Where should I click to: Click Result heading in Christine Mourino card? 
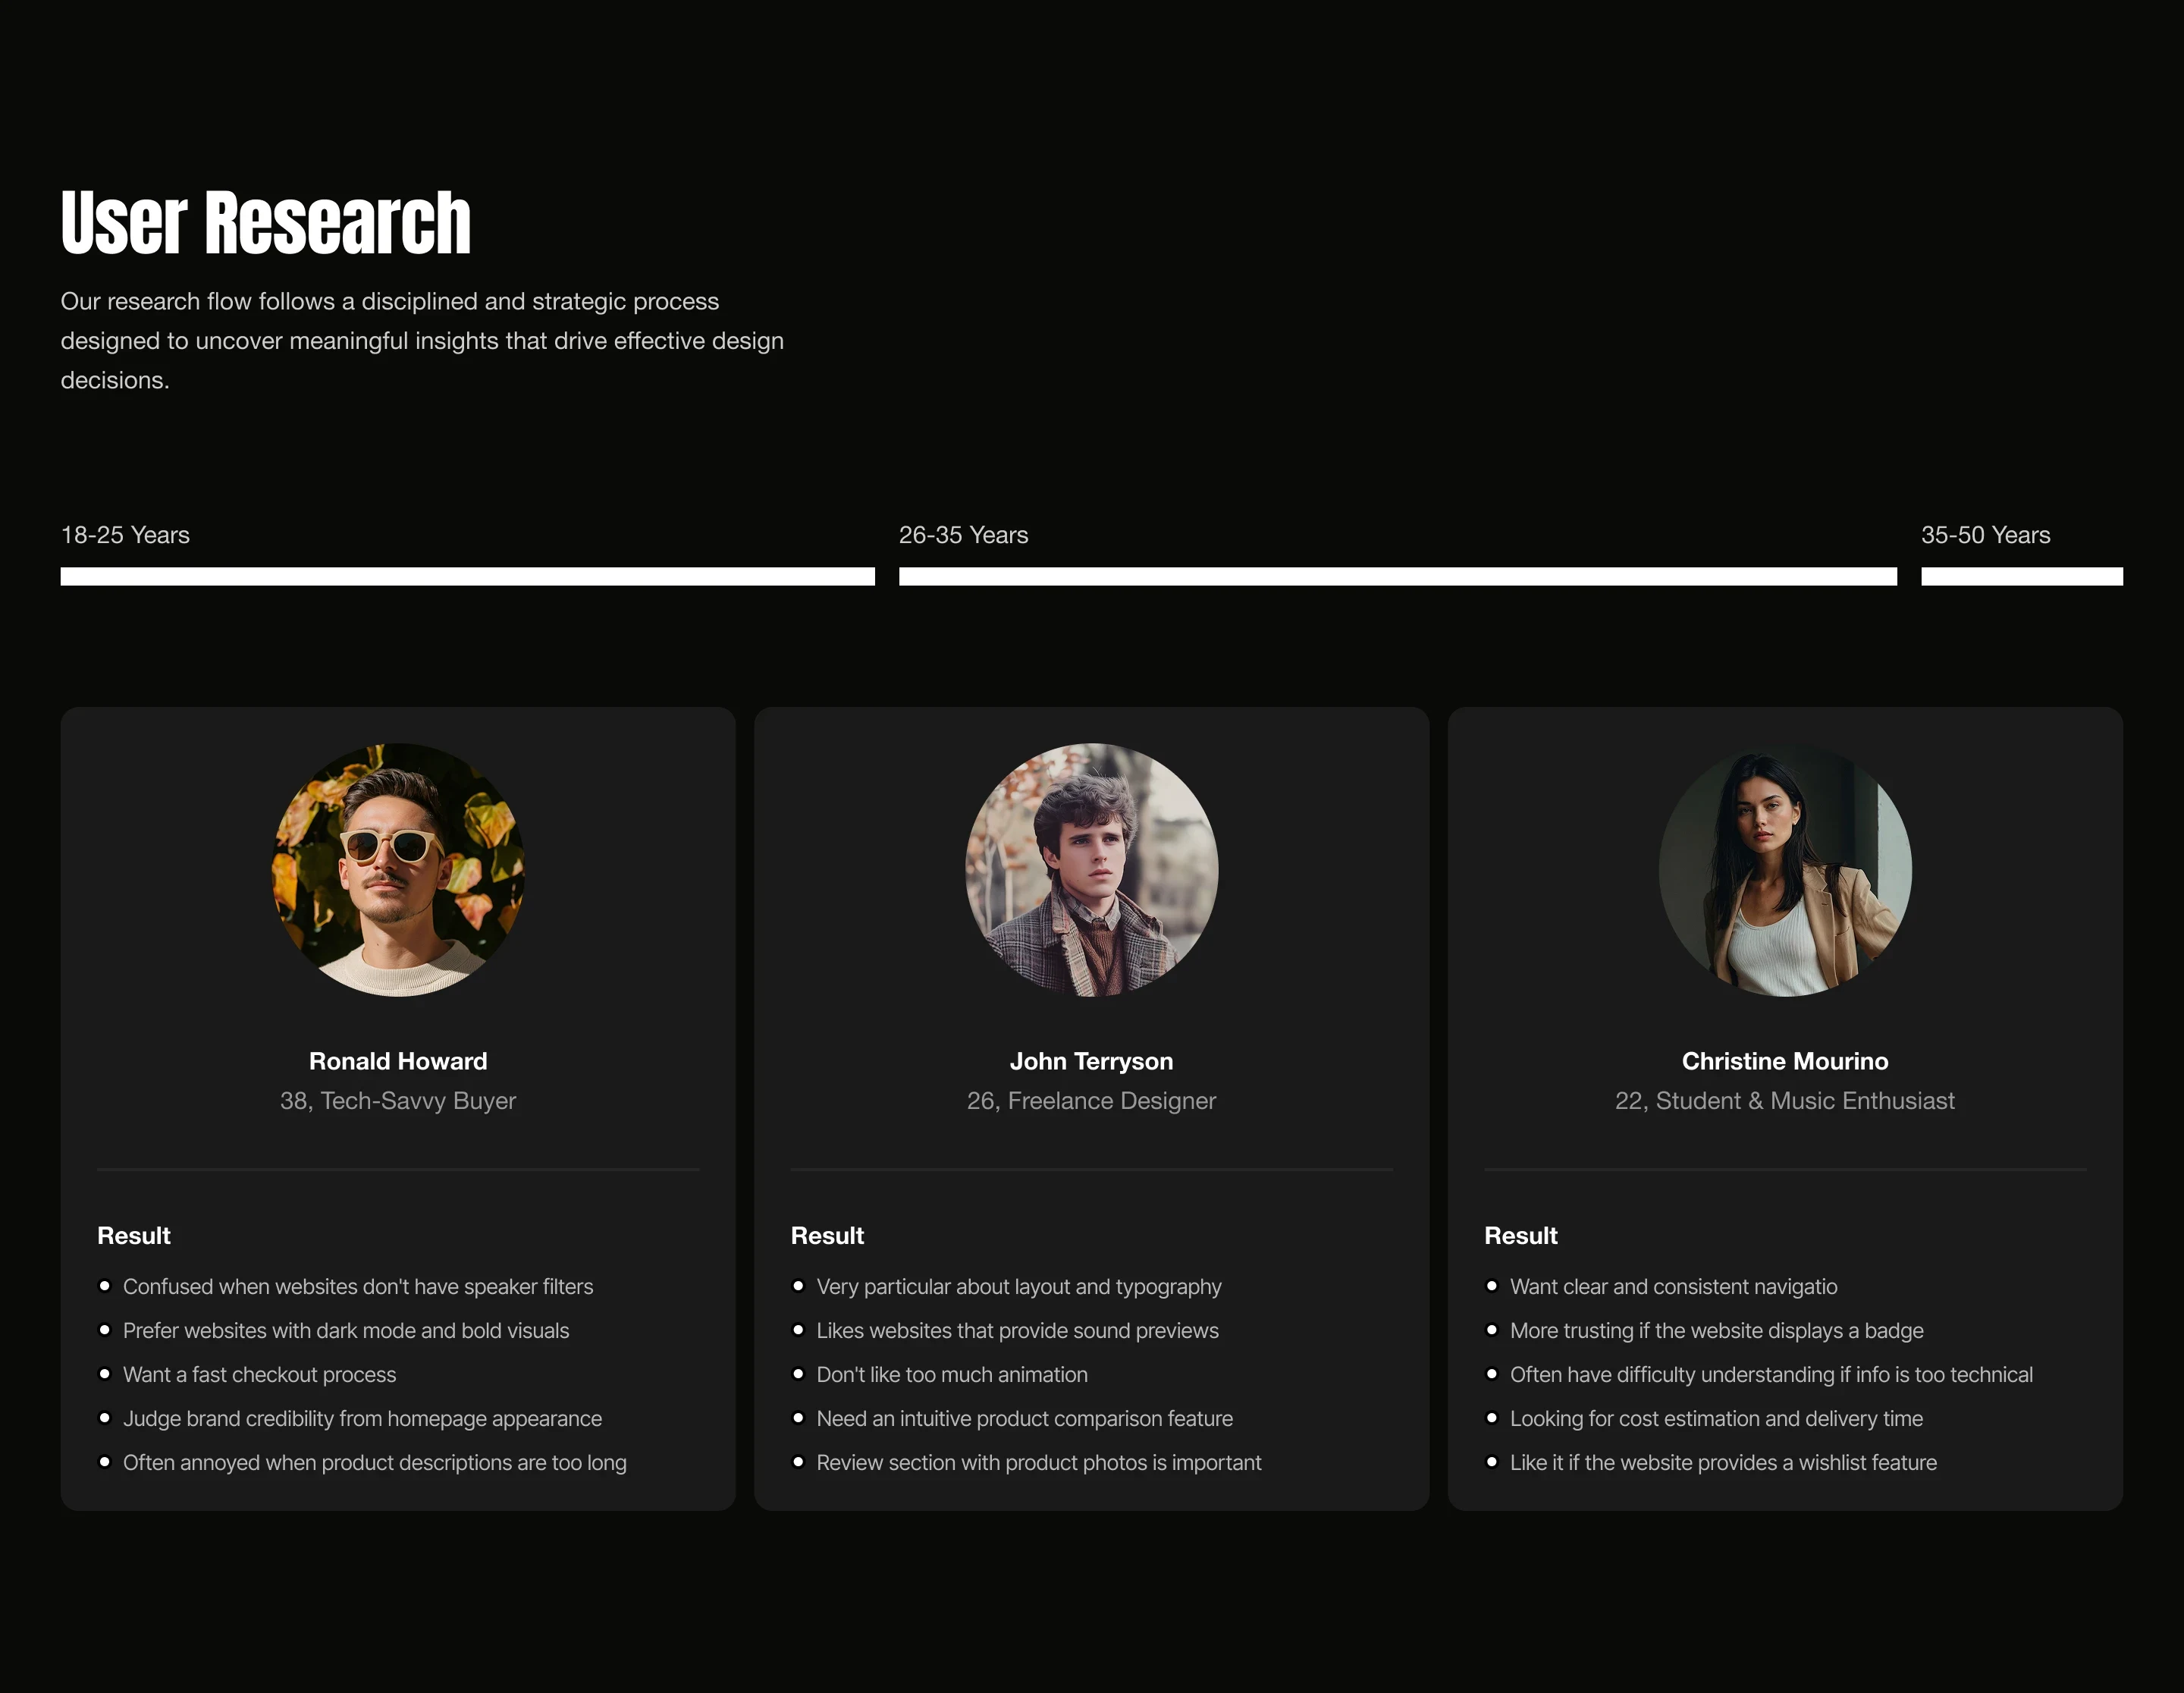tap(1521, 1236)
